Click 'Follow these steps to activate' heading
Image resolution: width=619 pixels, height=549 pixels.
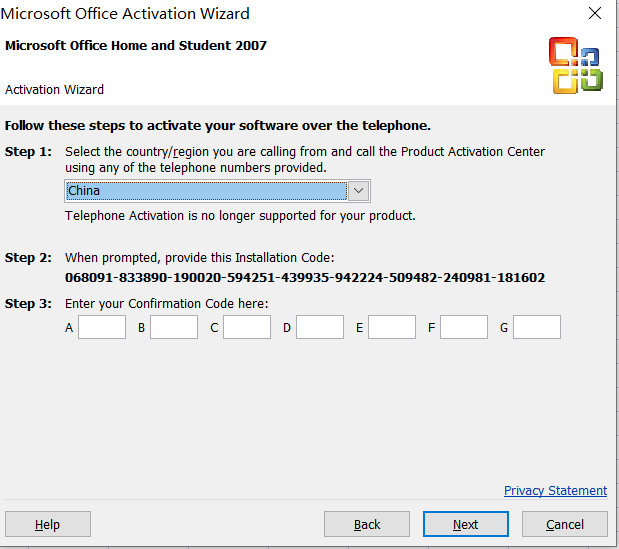218,126
